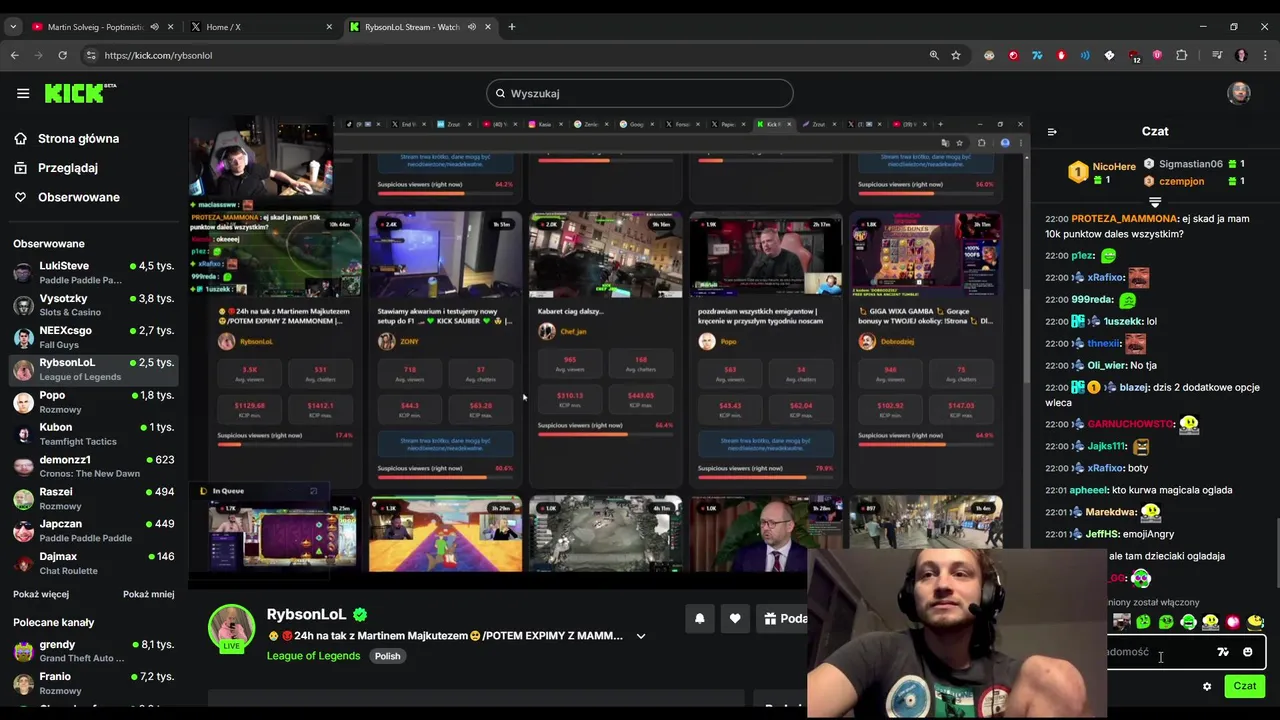Click Pokaż więcej under followed channels

(41, 594)
